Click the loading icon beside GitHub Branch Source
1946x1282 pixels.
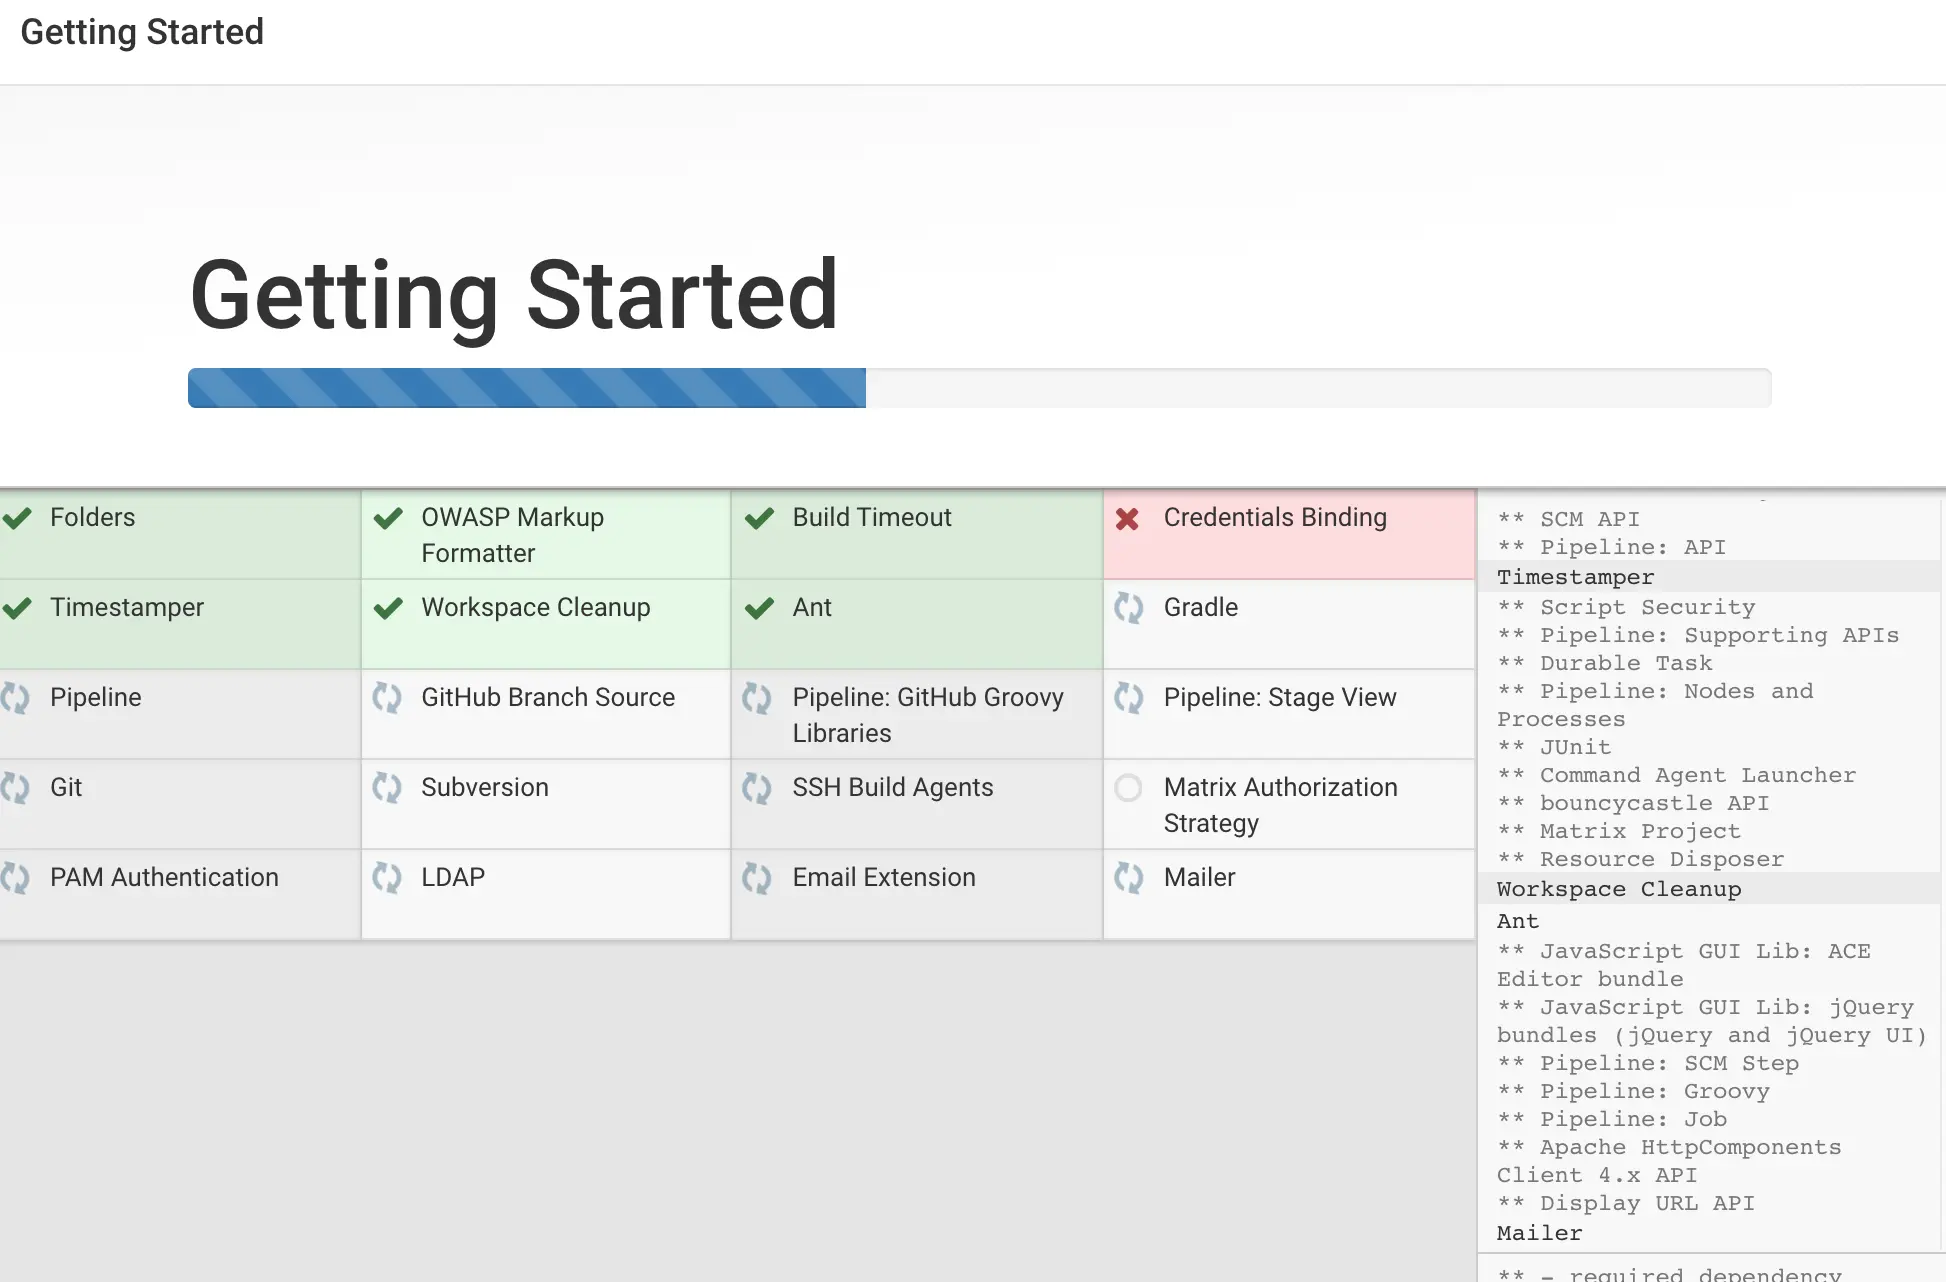pyautogui.click(x=386, y=698)
